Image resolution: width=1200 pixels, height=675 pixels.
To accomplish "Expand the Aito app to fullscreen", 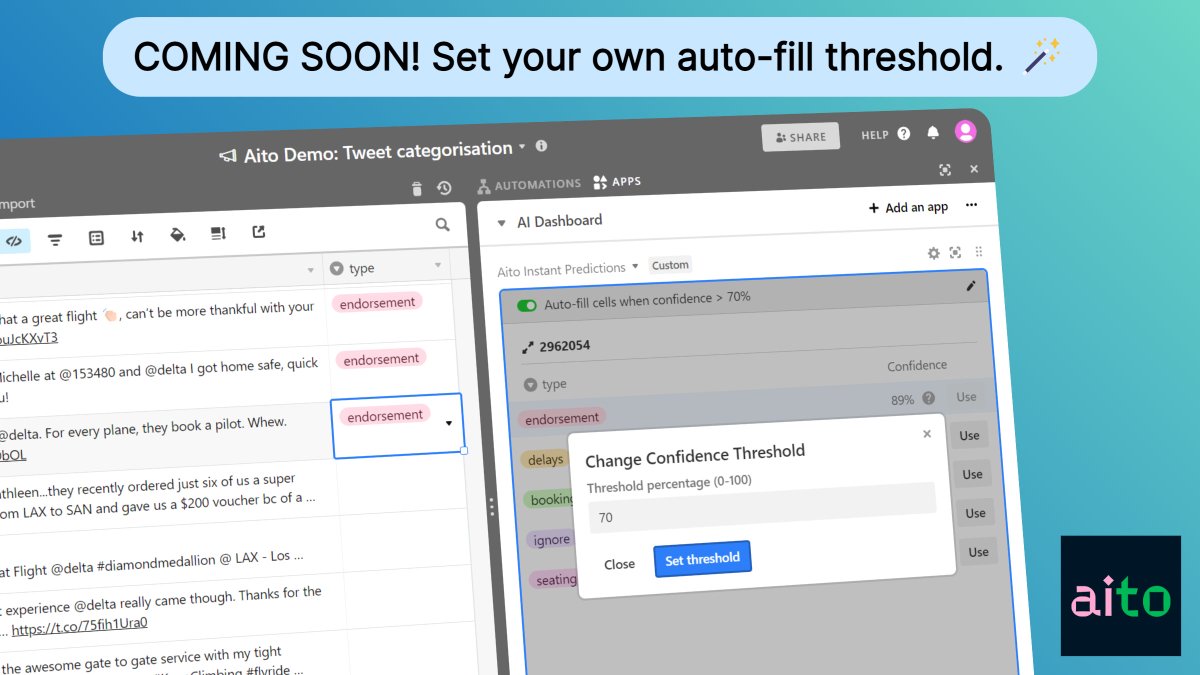I will [x=956, y=253].
